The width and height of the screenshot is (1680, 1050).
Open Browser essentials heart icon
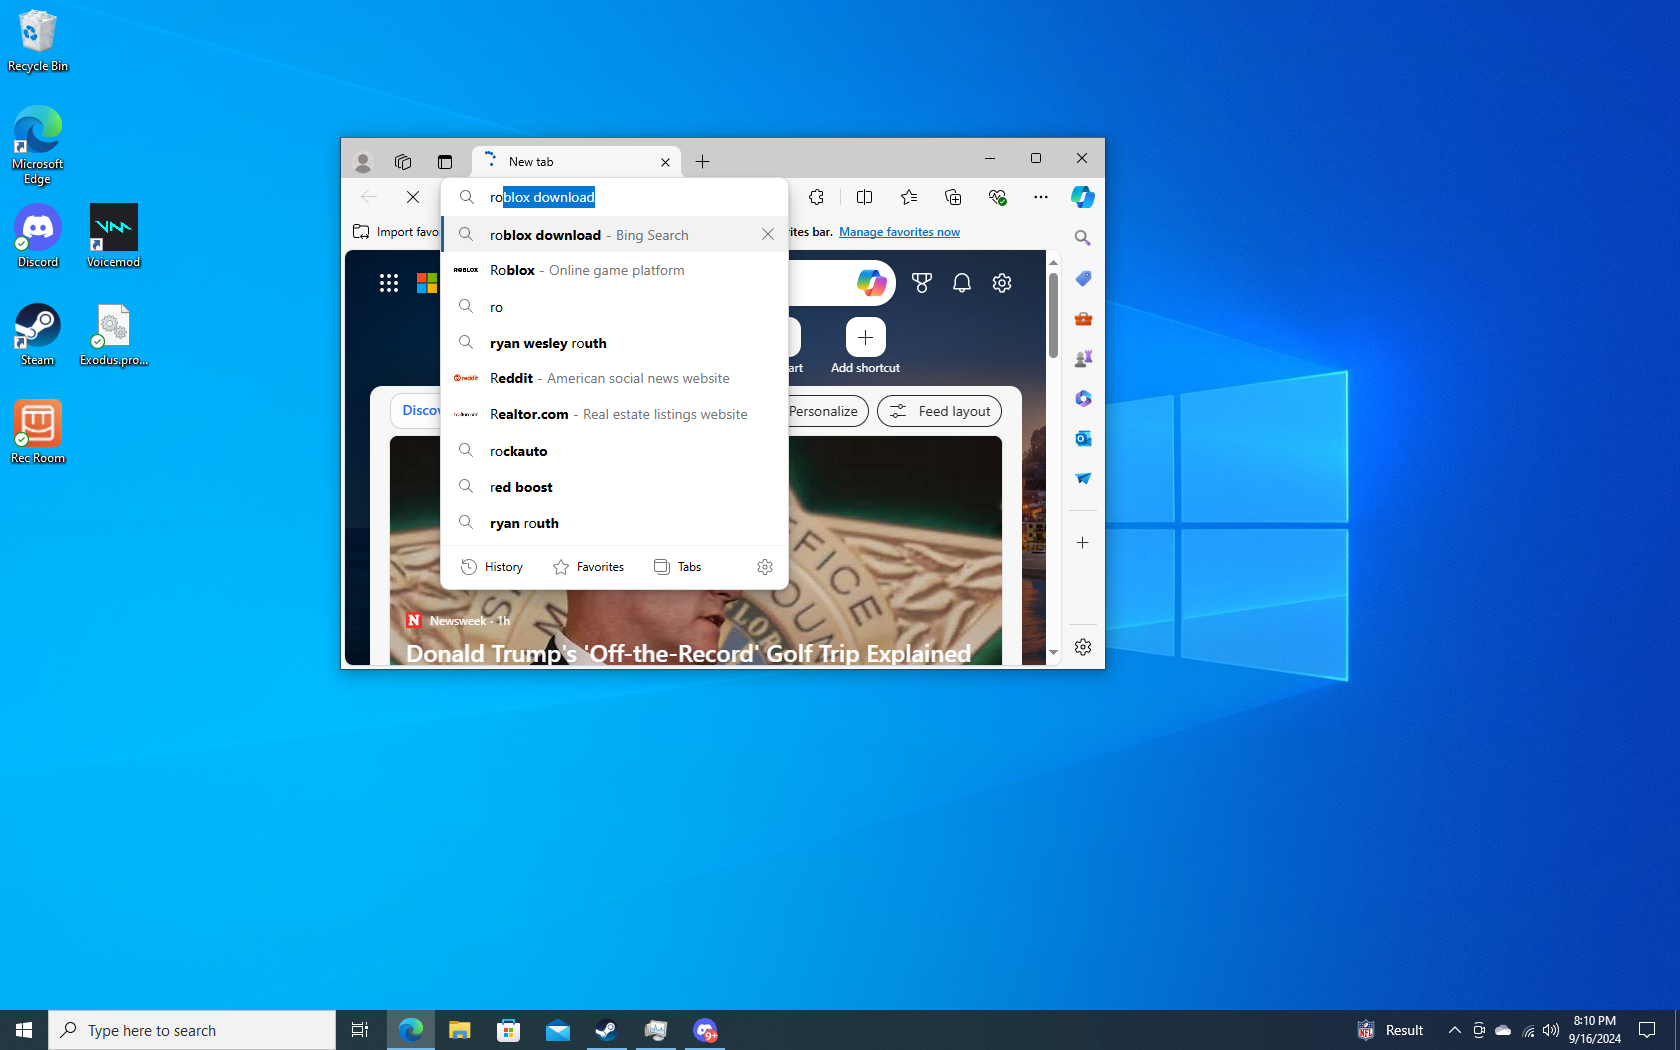(997, 197)
